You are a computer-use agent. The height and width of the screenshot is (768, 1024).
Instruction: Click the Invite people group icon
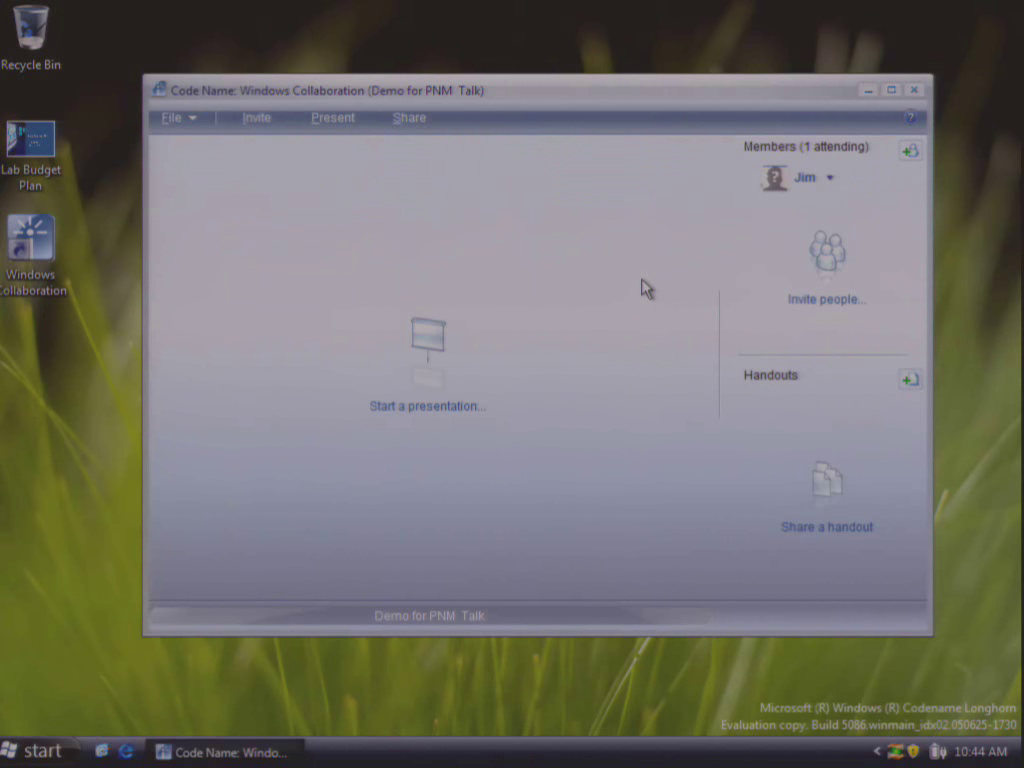827,252
